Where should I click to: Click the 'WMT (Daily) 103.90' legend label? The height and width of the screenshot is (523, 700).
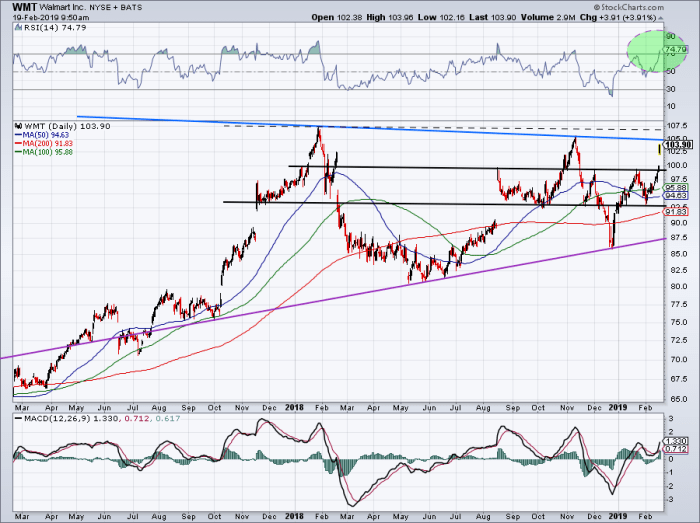(x=67, y=126)
